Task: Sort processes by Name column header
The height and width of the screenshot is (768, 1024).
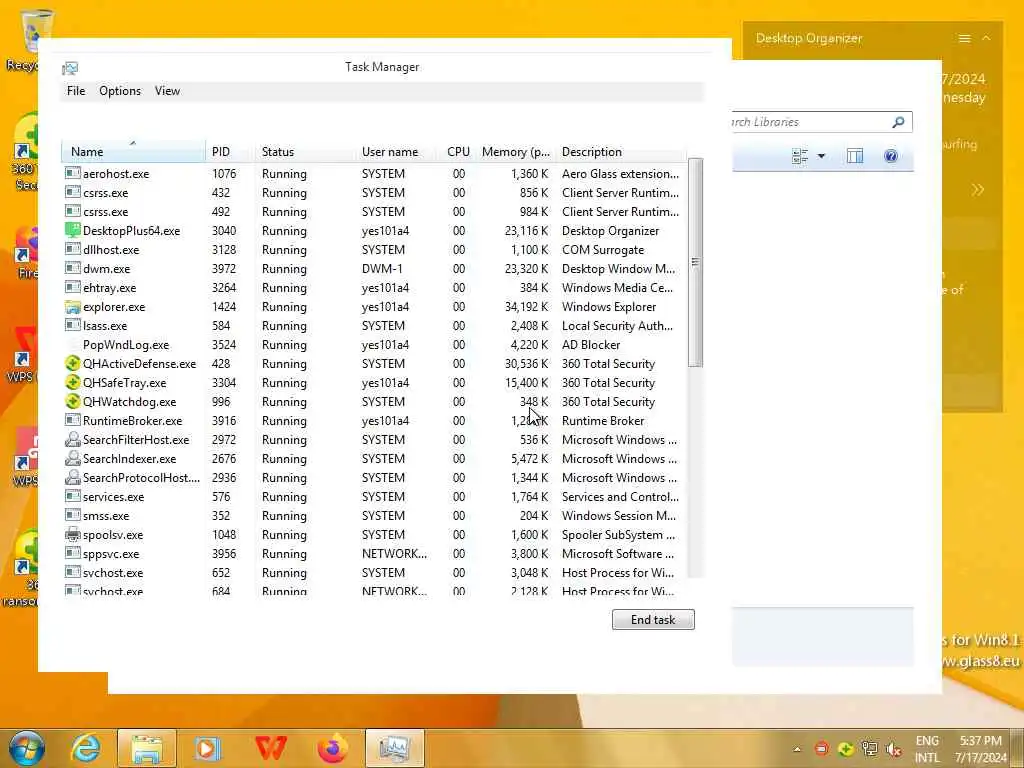Action: 133,152
